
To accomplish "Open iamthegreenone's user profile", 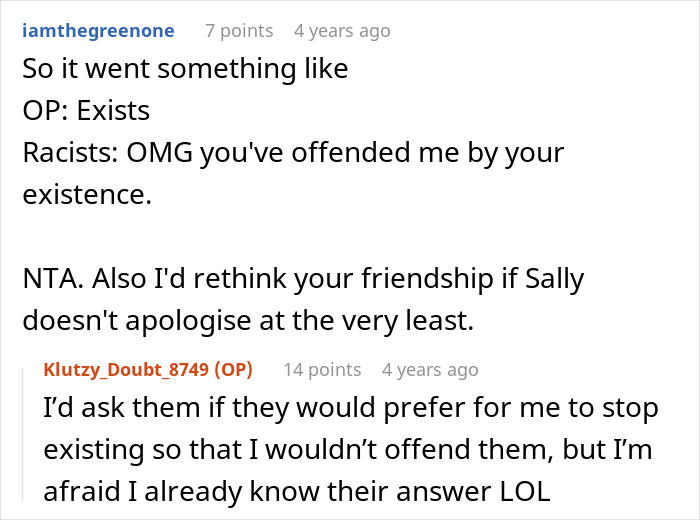I will pos(98,31).
